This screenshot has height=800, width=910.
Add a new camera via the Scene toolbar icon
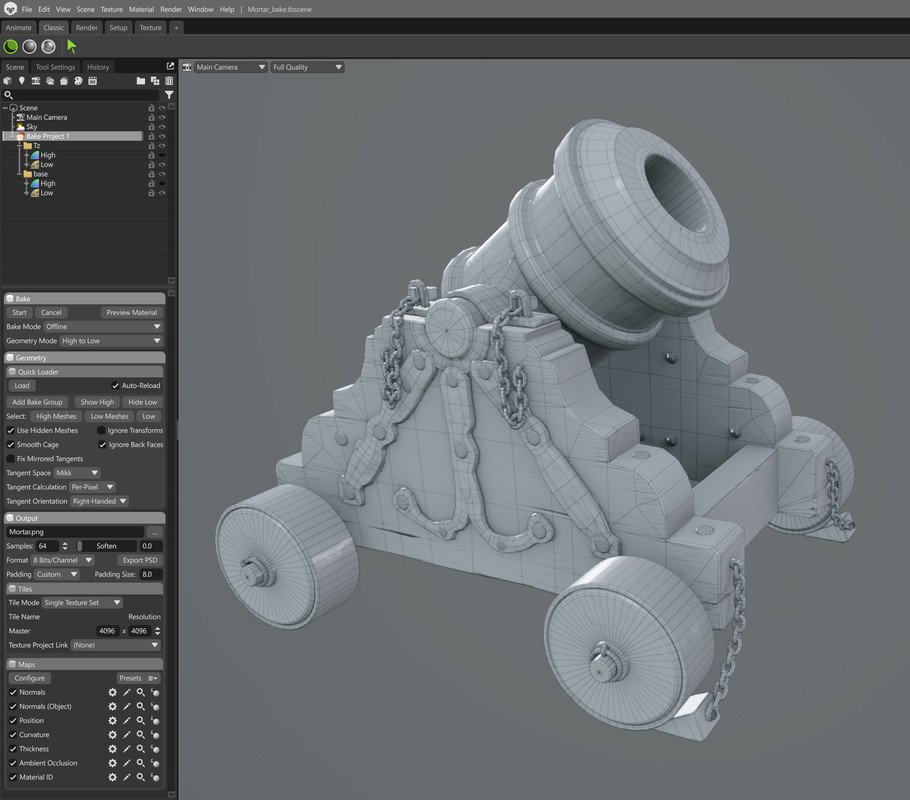click(x=36, y=81)
